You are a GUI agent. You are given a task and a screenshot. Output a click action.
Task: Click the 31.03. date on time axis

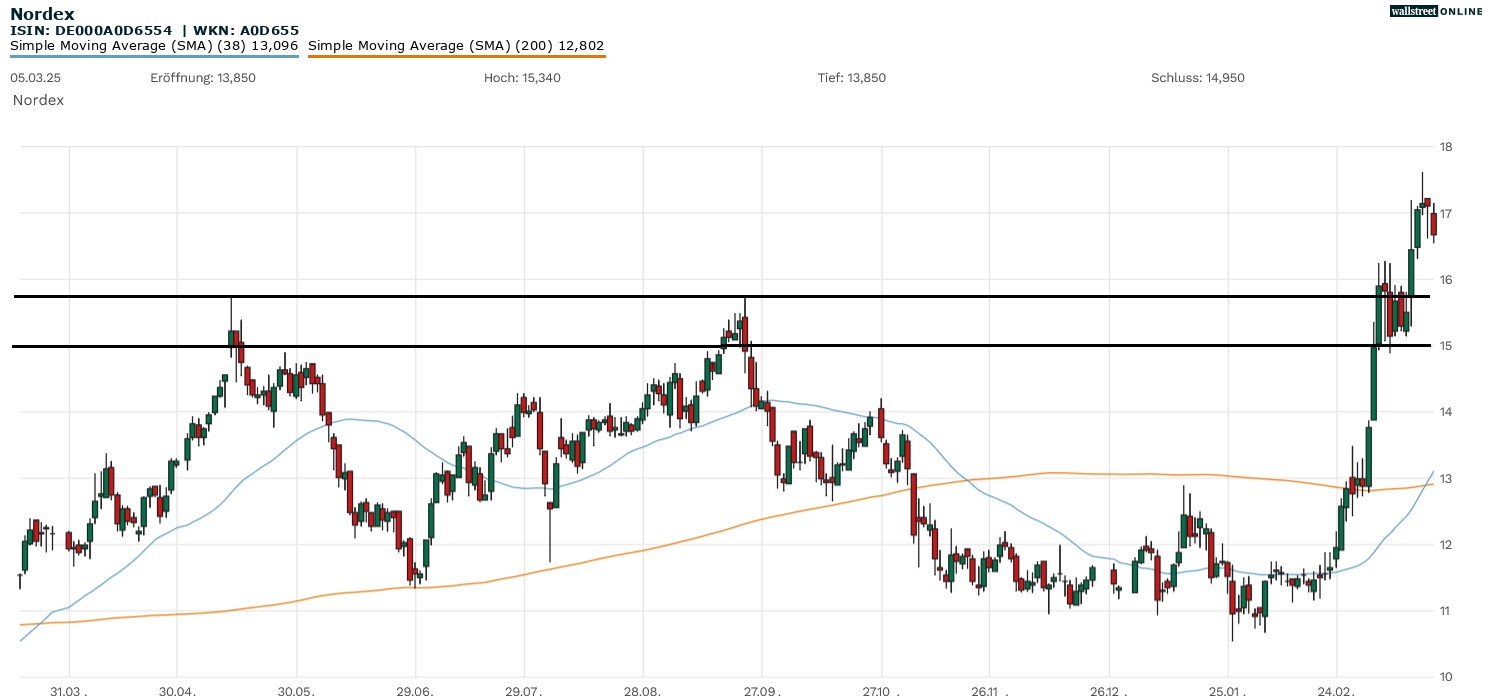(x=69, y=691)
